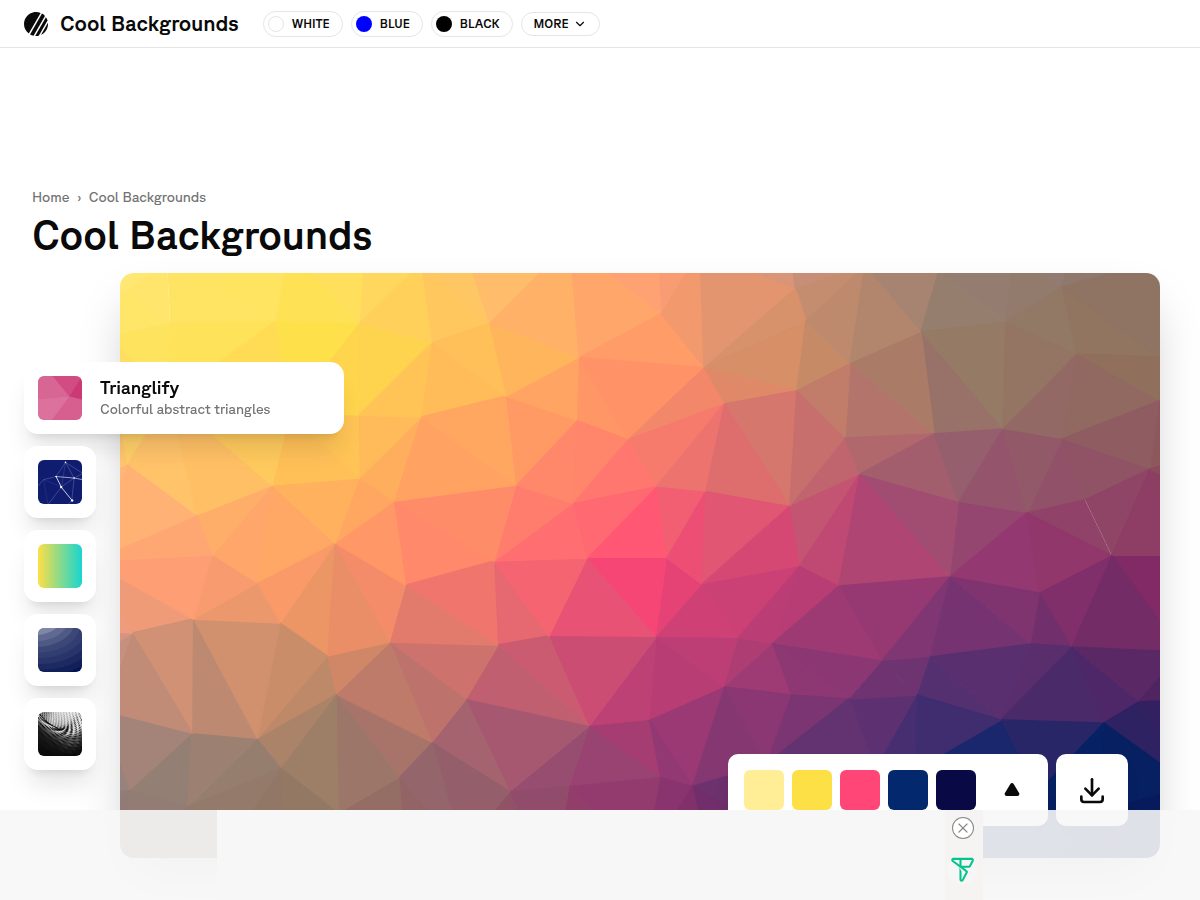Download the background image
The width and height of the screenshot is (1200, 900).
coord(1092,790)
